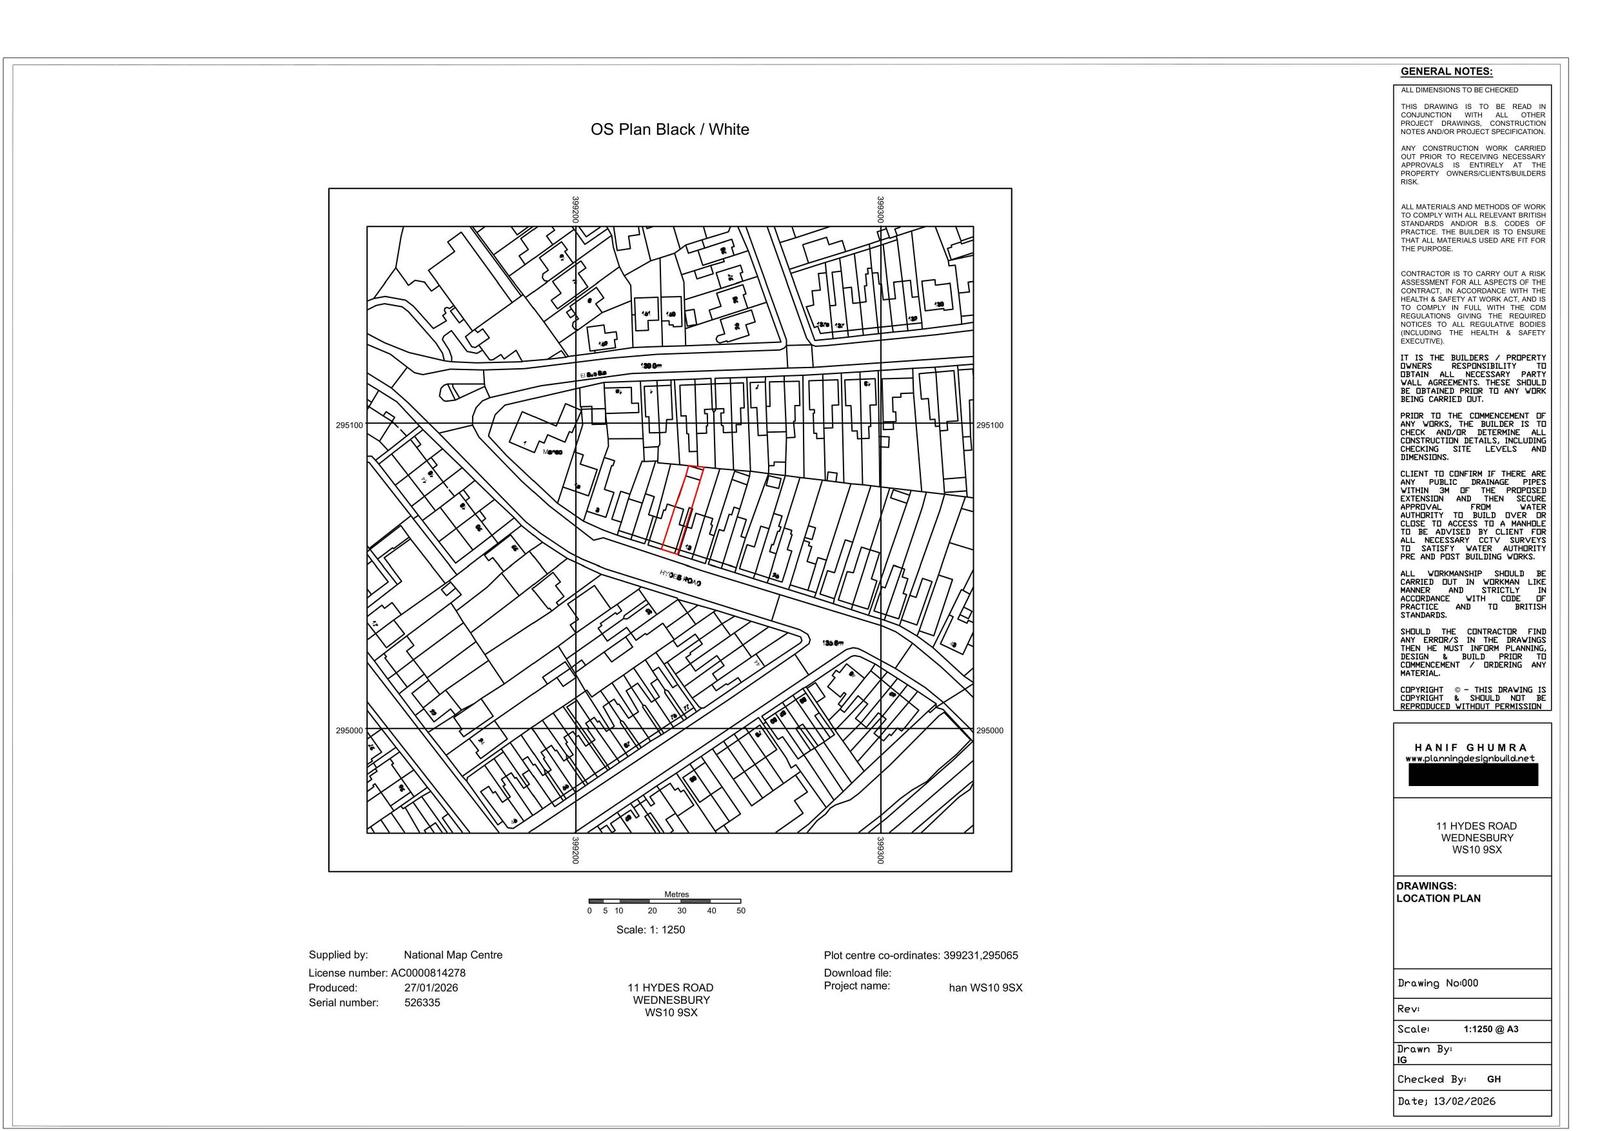Screen dimensions: 1600x1131
Task: Select the HANIF GHUMRA name text
Action: click(1471, 747)
